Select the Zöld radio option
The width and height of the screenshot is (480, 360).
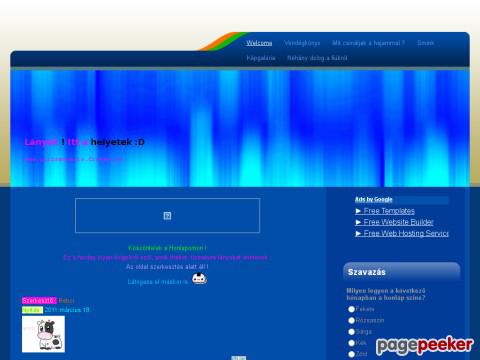point(351,354)
